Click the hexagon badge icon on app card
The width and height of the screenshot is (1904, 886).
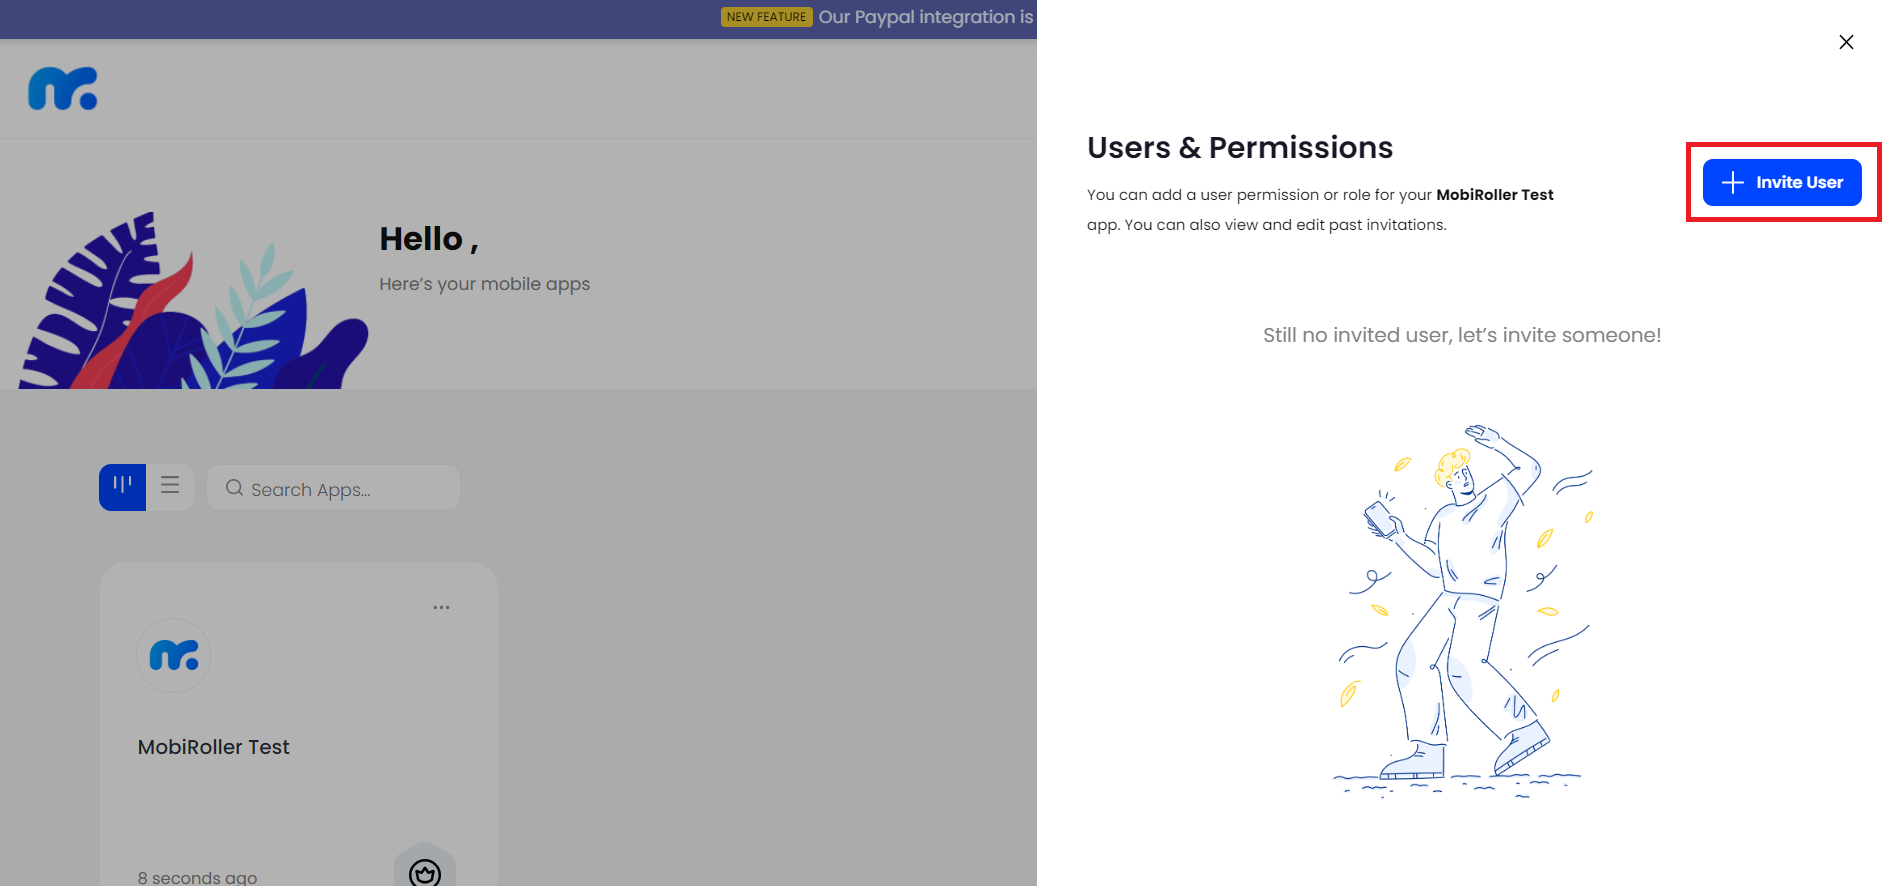click(x=425, y=866)
